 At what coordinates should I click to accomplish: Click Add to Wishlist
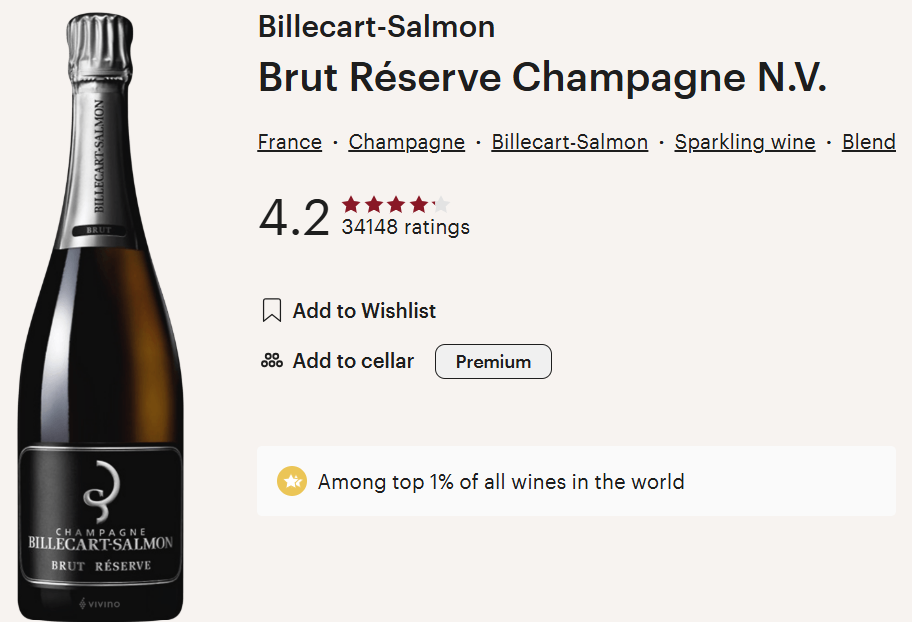pyautogui.click(x=364, y=311)
